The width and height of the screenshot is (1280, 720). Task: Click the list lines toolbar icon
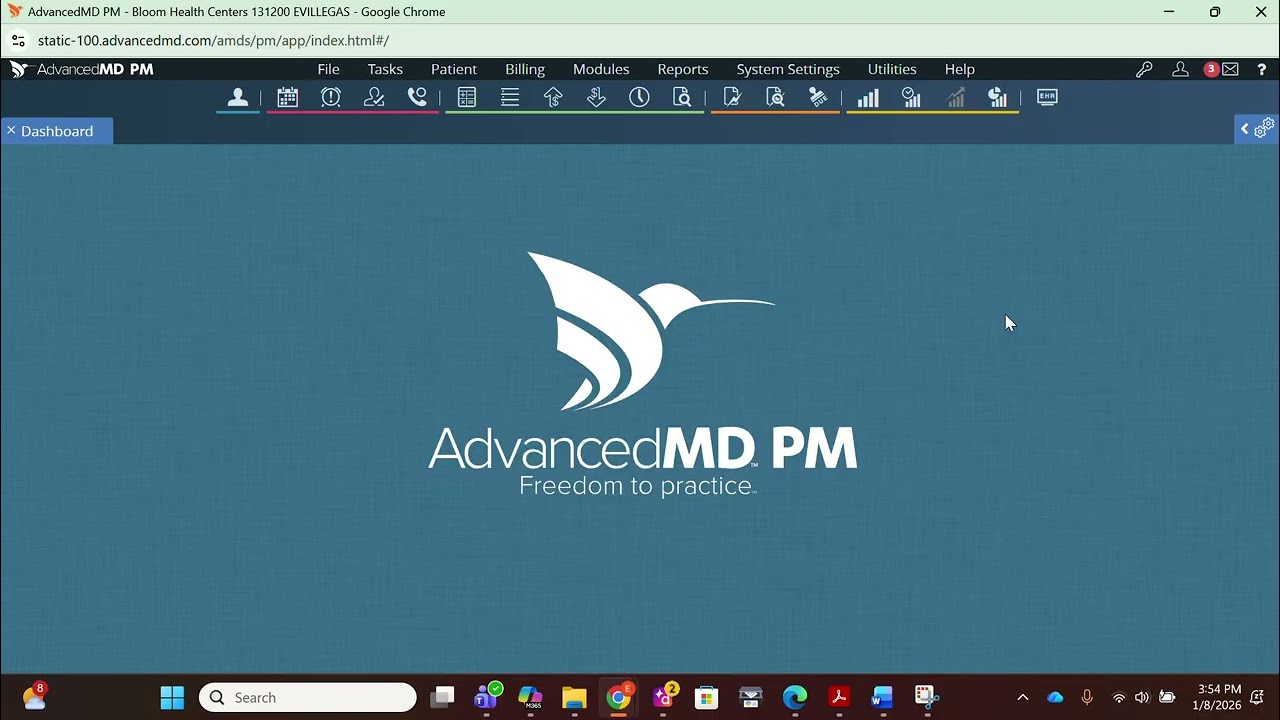pyautogui.click(x=510, y=97)
